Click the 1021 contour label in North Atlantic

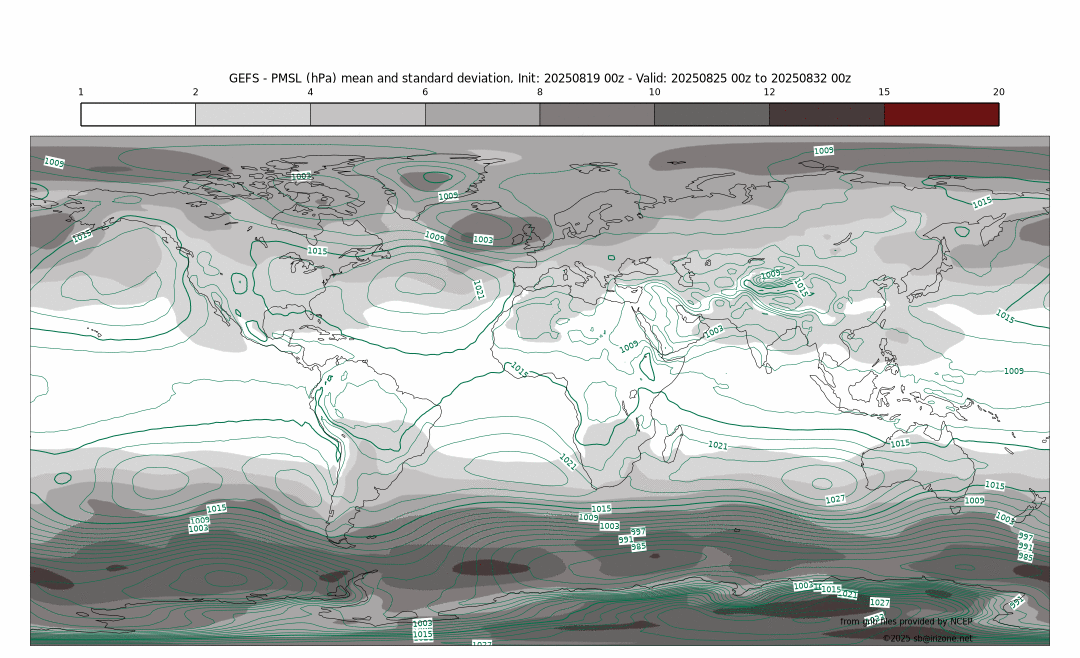click(x=478, y=290)
